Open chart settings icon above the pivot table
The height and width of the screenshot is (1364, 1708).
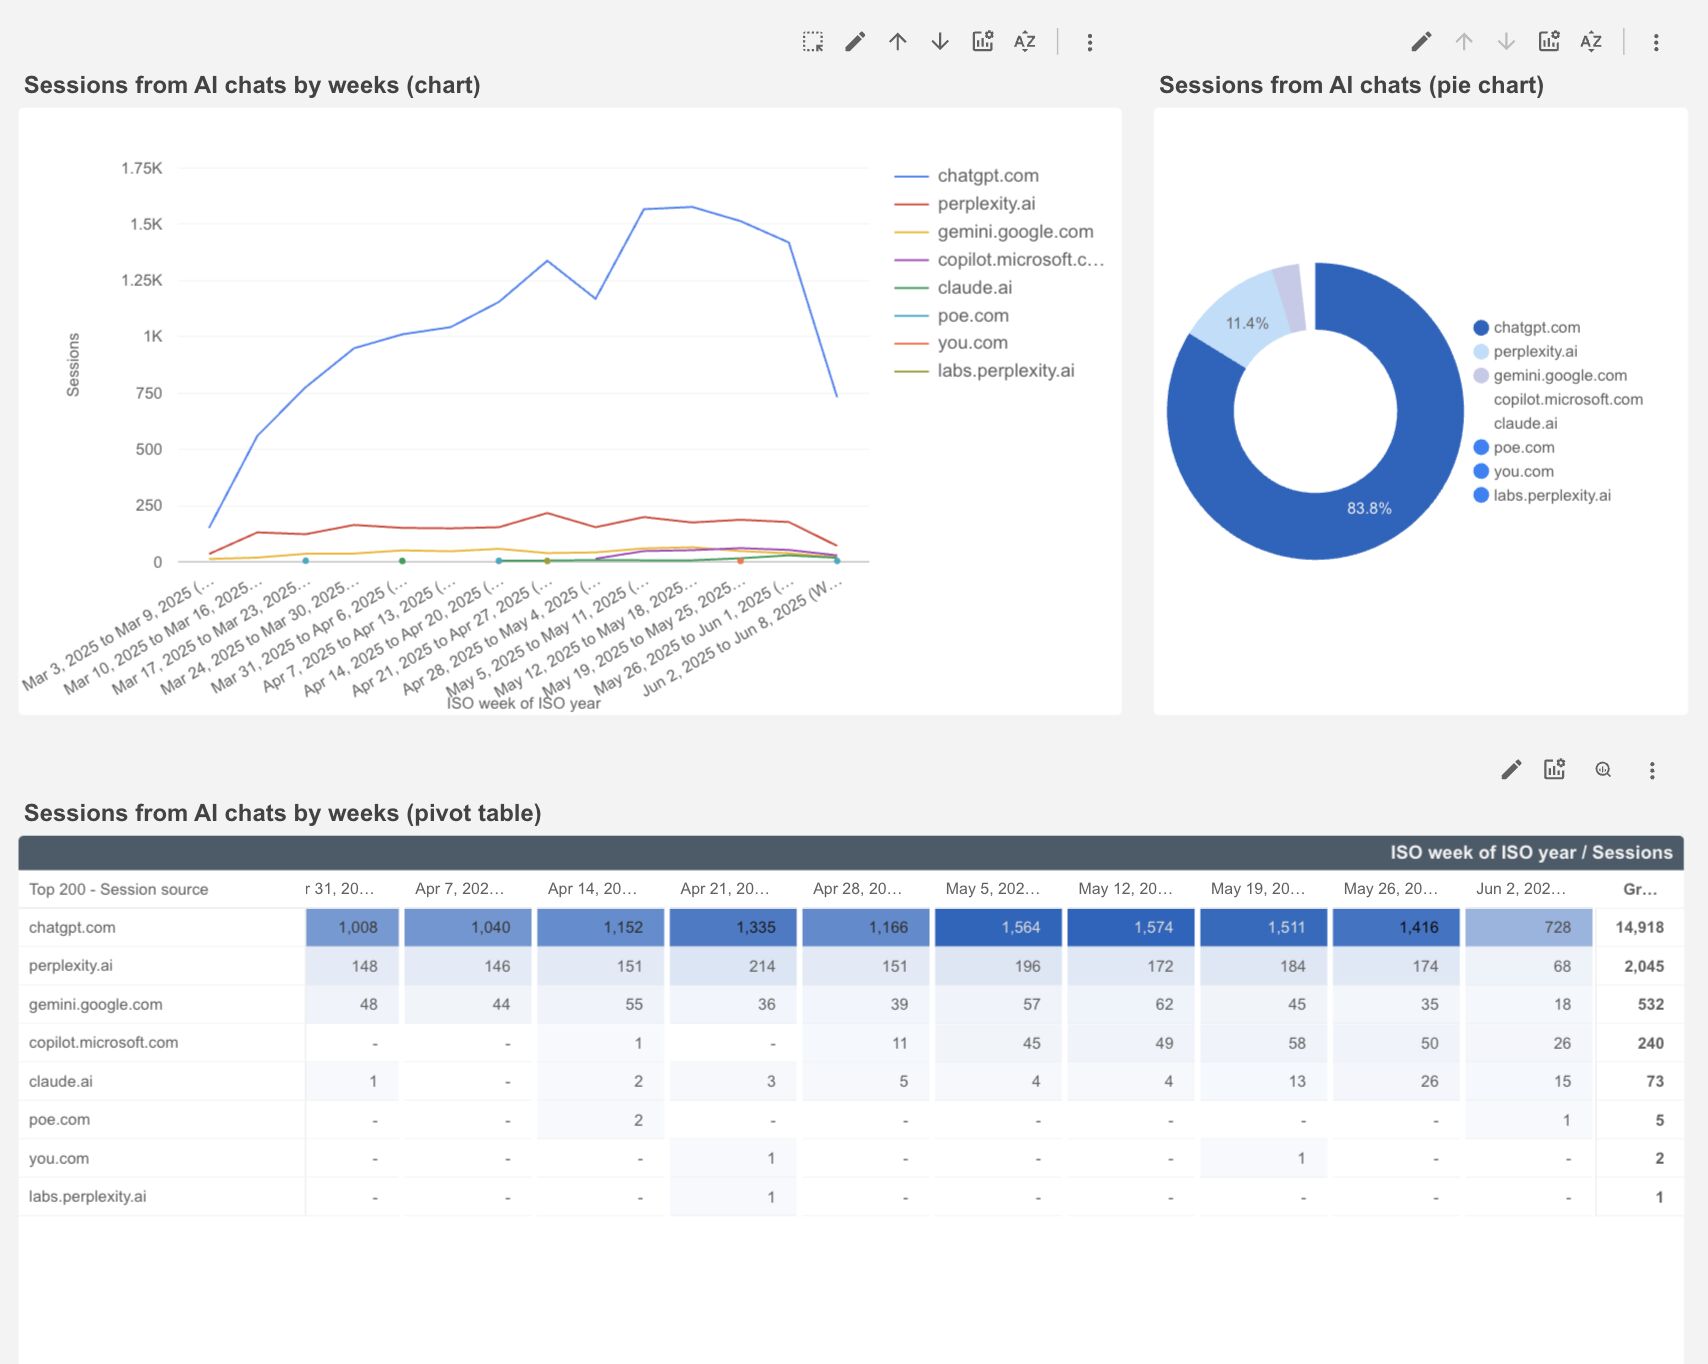coord(1554,770)
